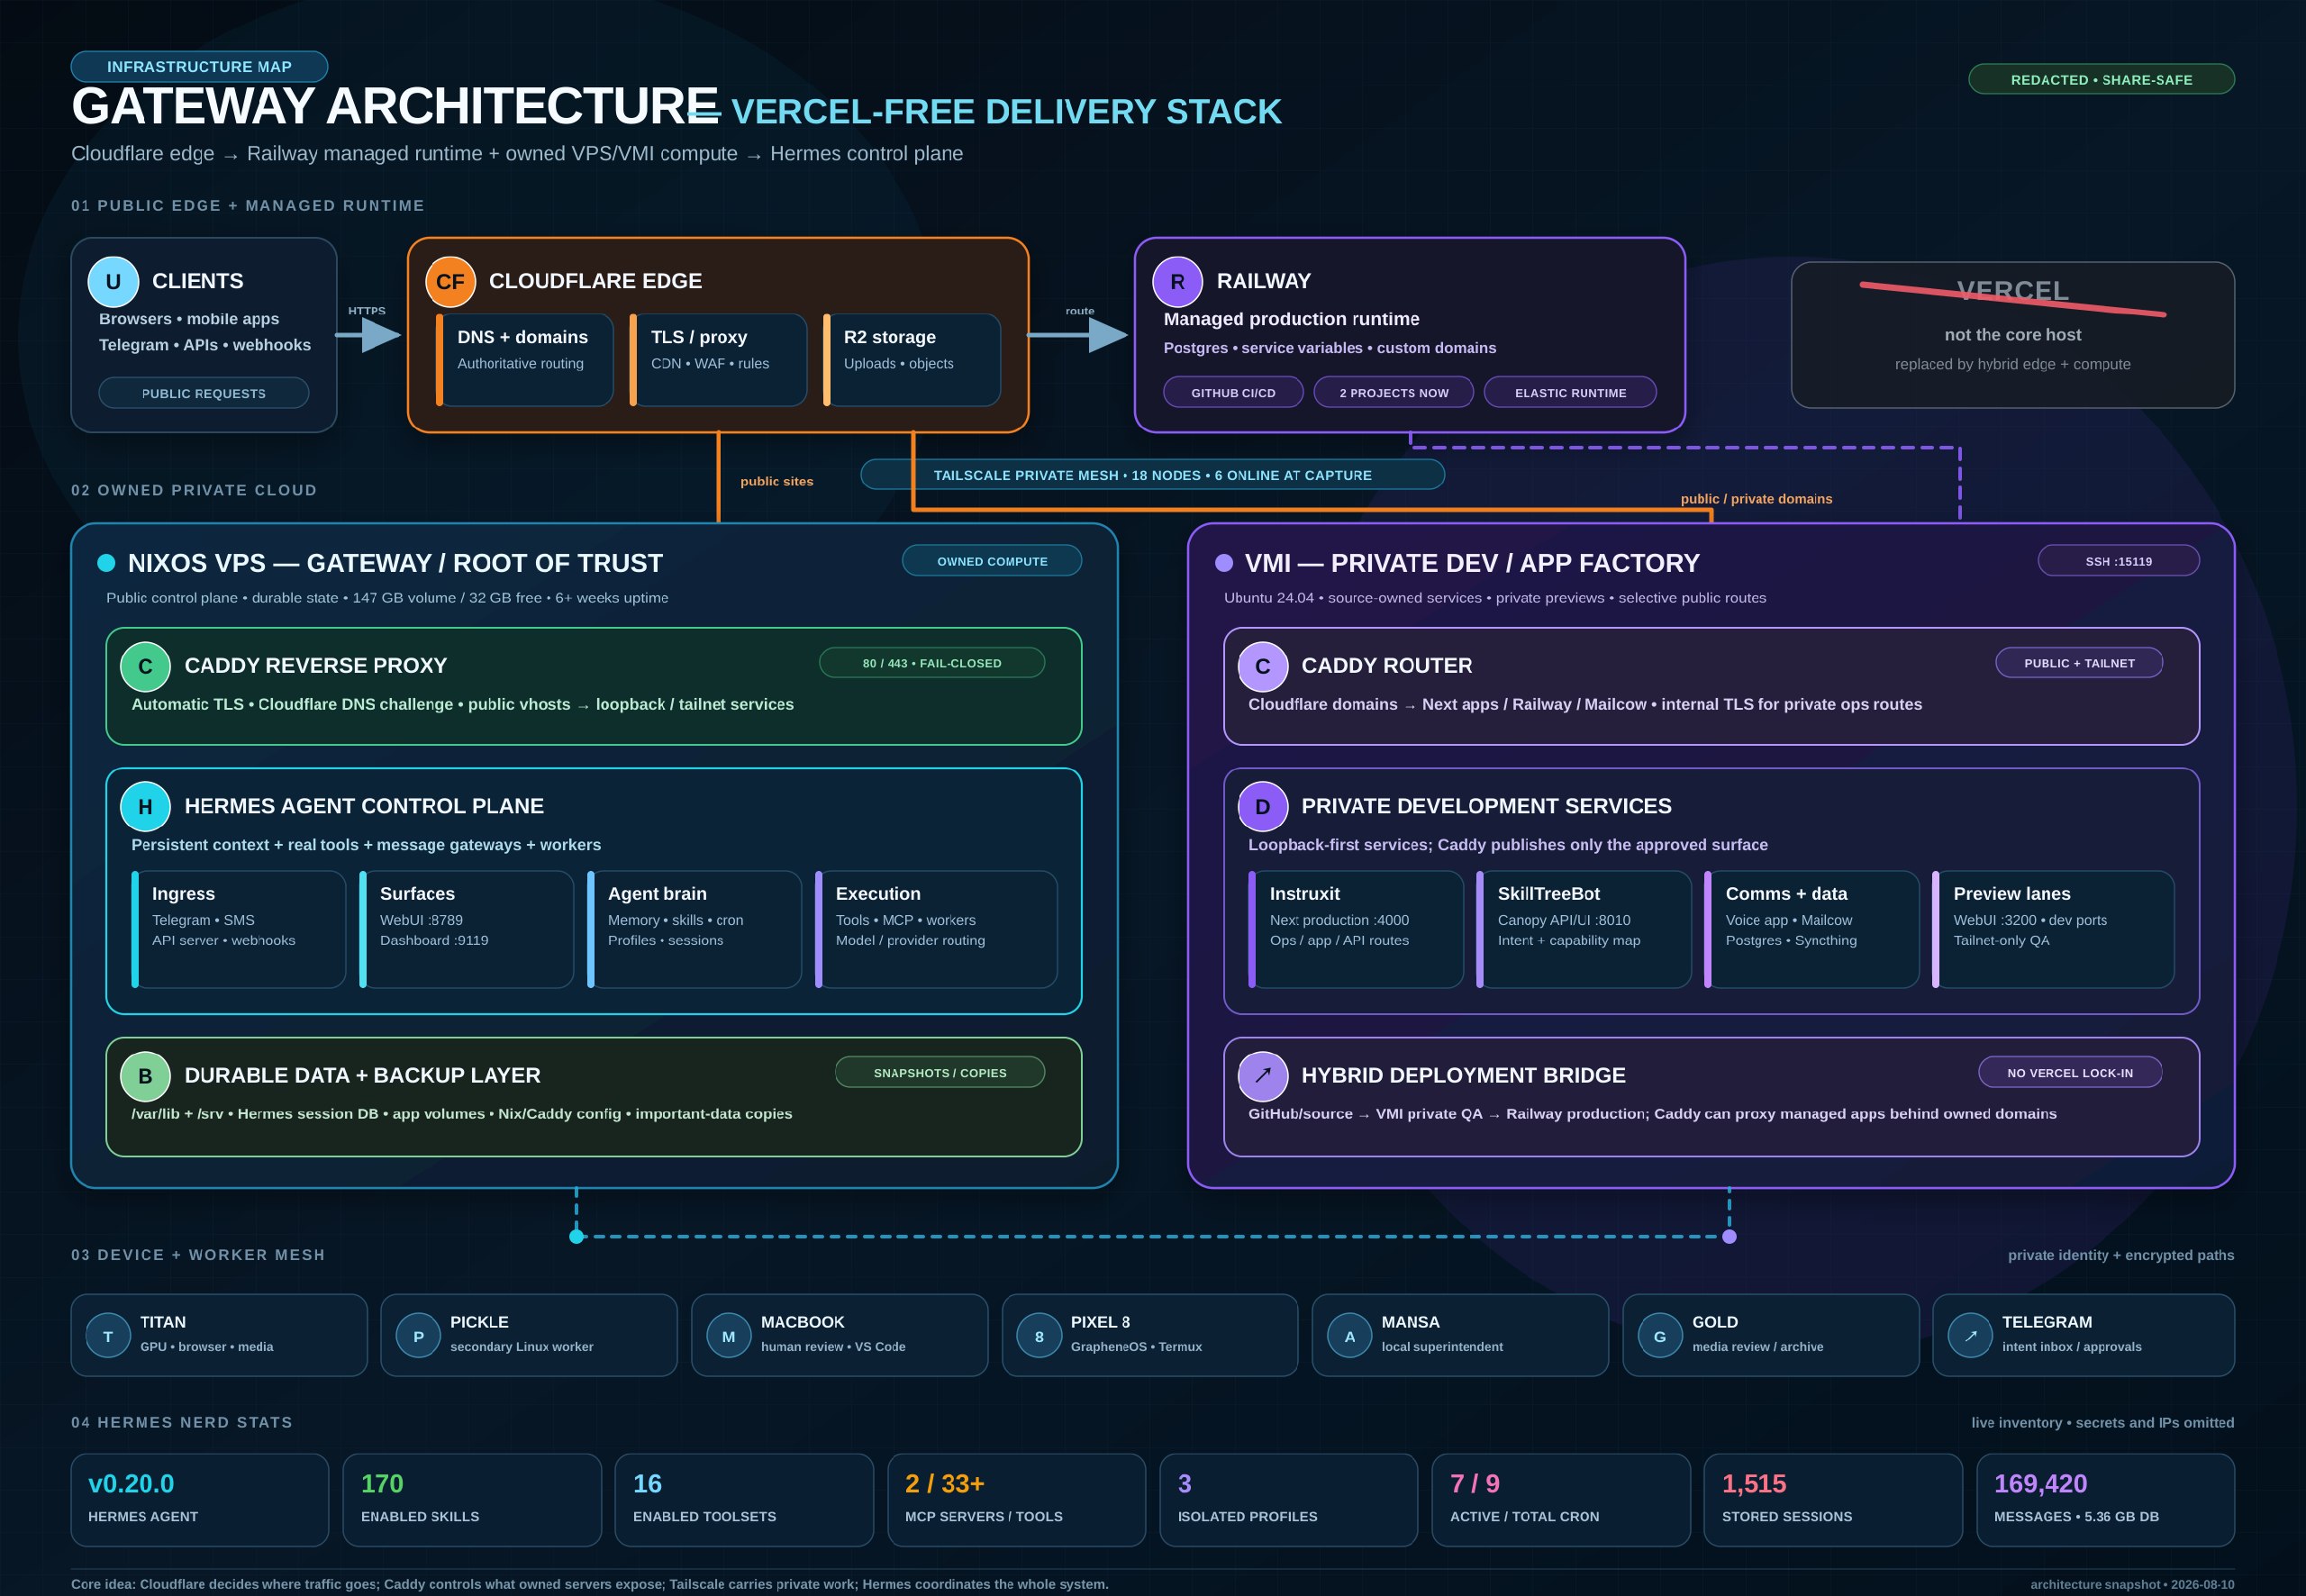2306x1596 pixels.
Task: Click the No Vercel Lock-In pill
Action: pos(2070,1073)
